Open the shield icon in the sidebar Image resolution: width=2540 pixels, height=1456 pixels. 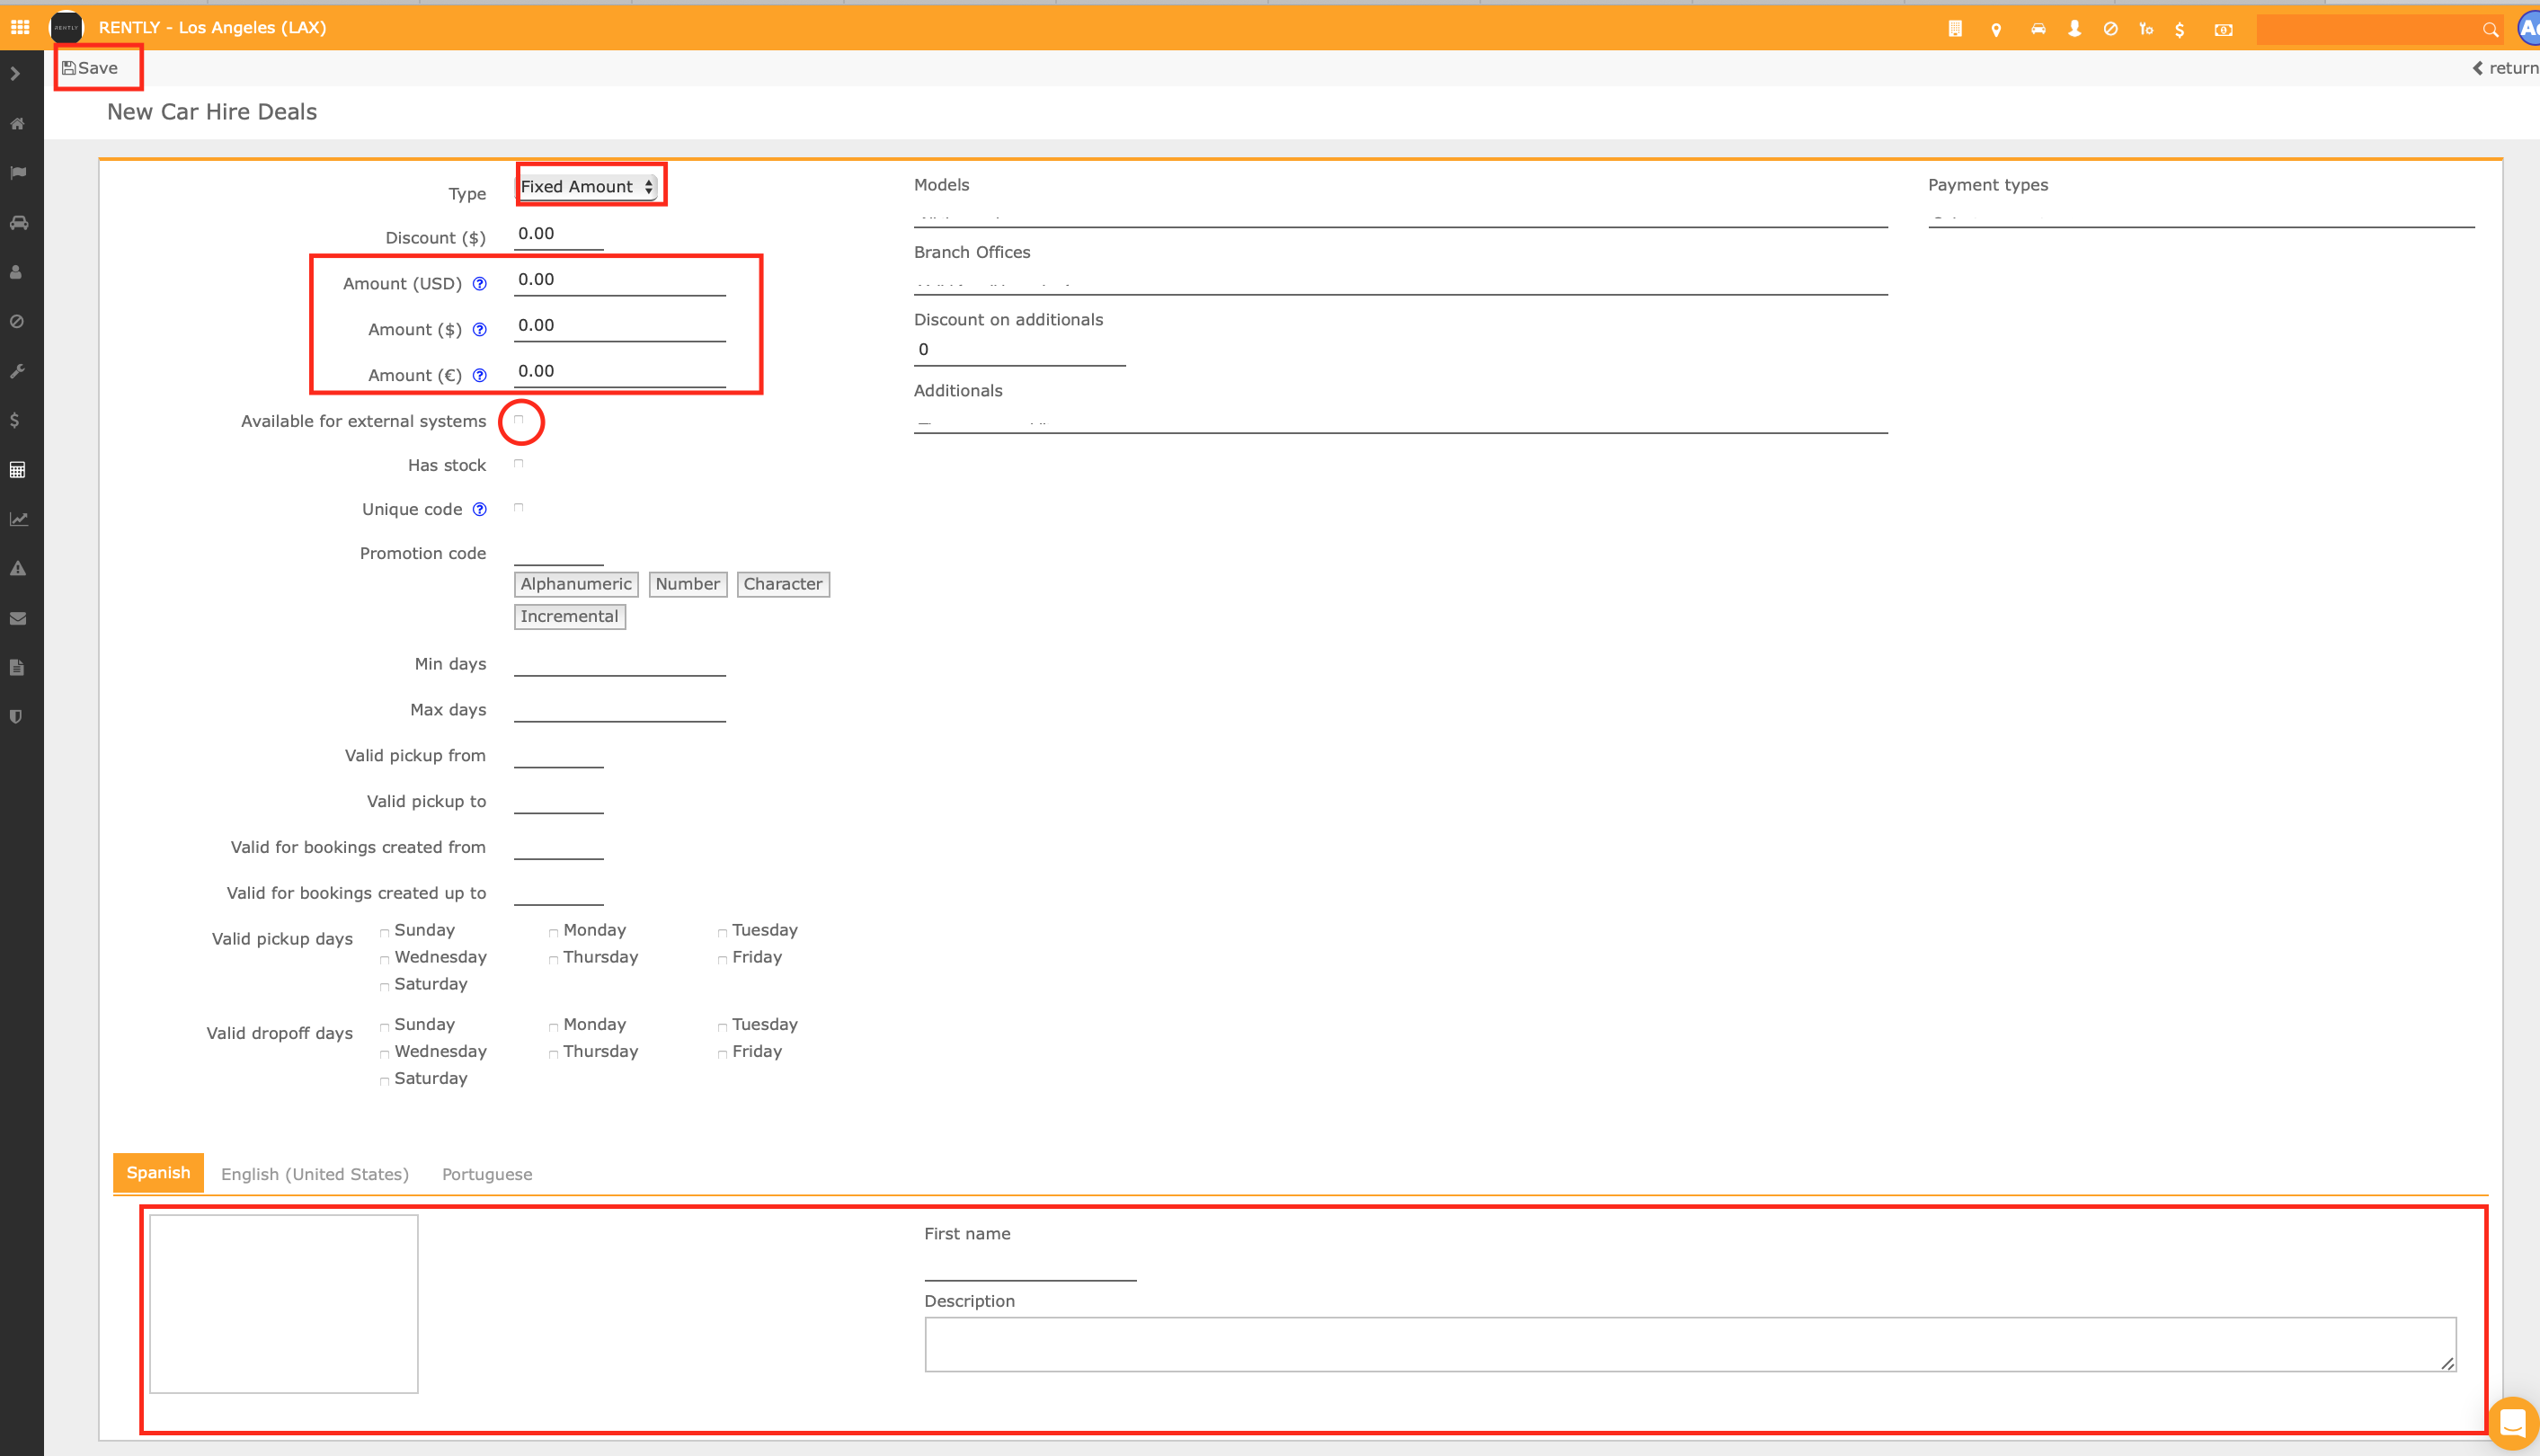16,717
